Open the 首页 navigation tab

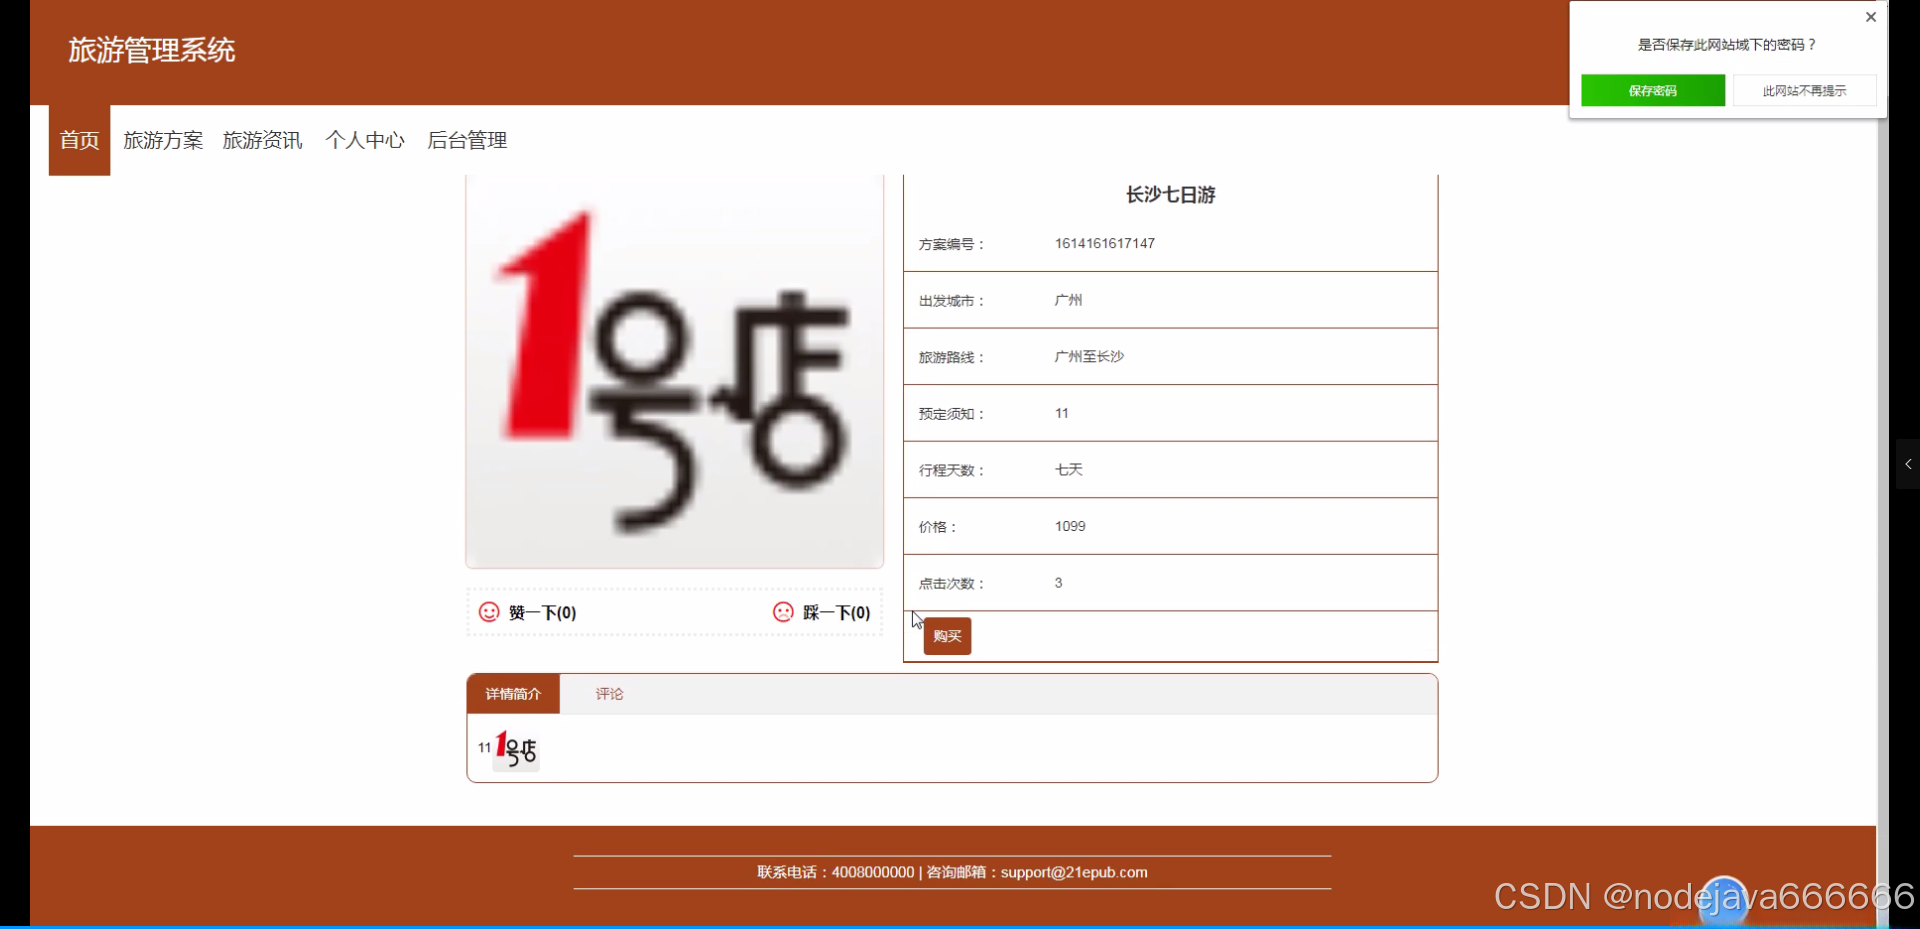pos(79,140)
